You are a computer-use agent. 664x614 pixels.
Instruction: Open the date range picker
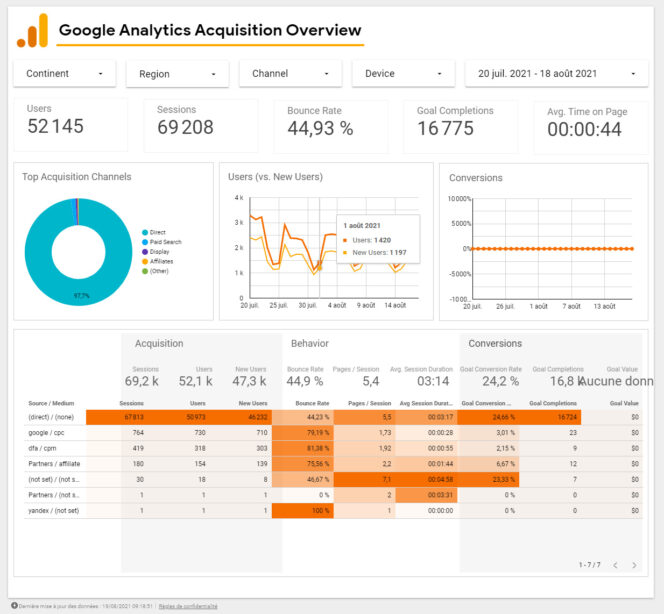(x=556, y=74)
